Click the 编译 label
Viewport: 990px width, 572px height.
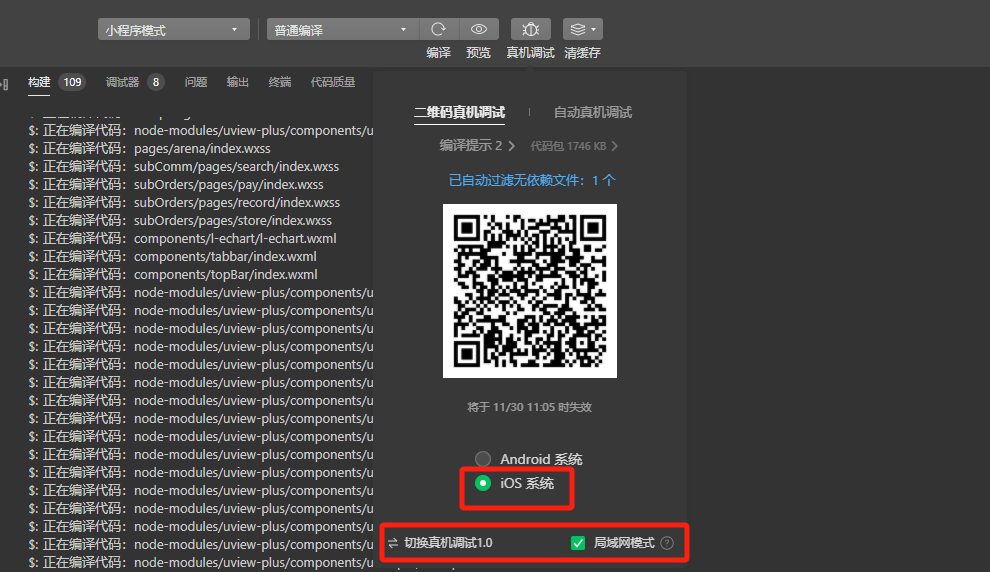[438, 53]
